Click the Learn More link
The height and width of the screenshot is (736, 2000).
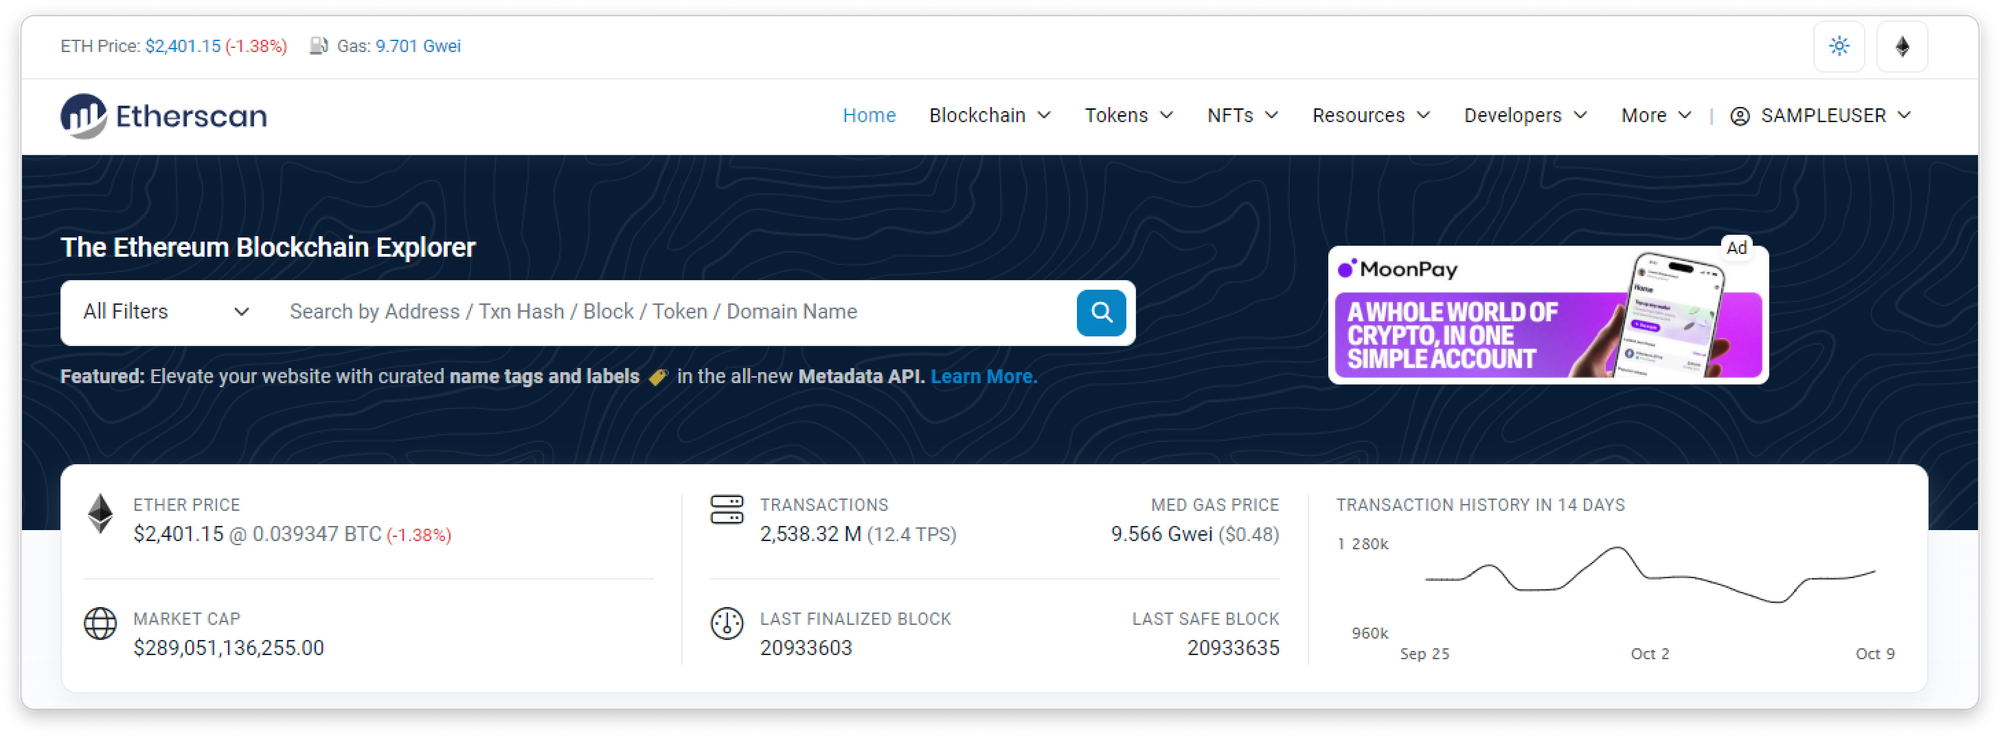tap(984, 377)
